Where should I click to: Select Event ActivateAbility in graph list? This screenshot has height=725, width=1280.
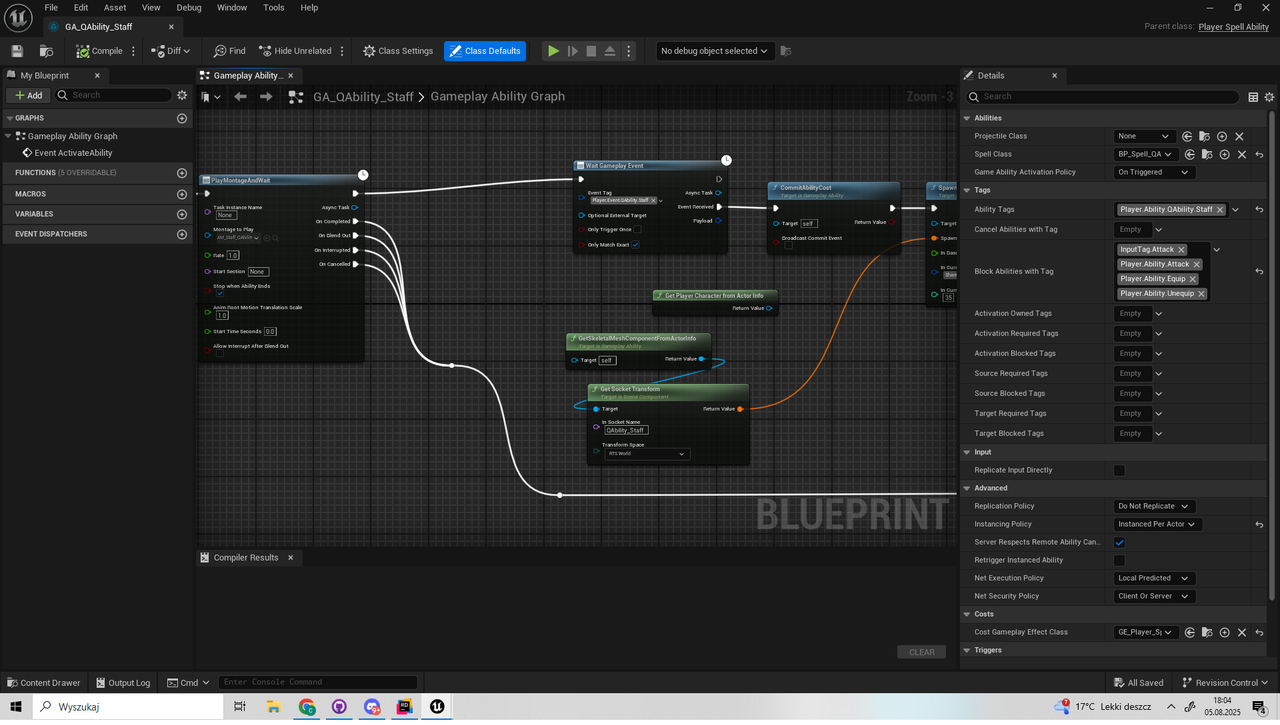73,153
